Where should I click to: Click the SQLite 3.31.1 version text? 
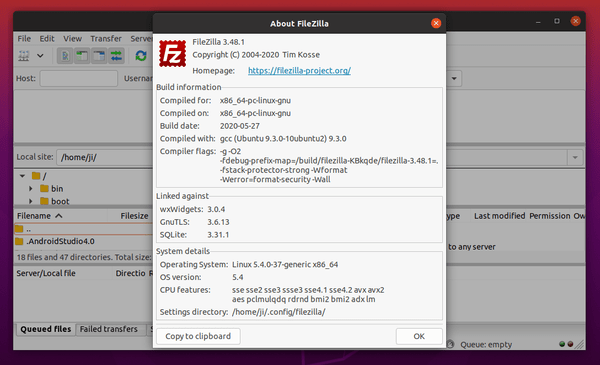(x=218, y=235)
